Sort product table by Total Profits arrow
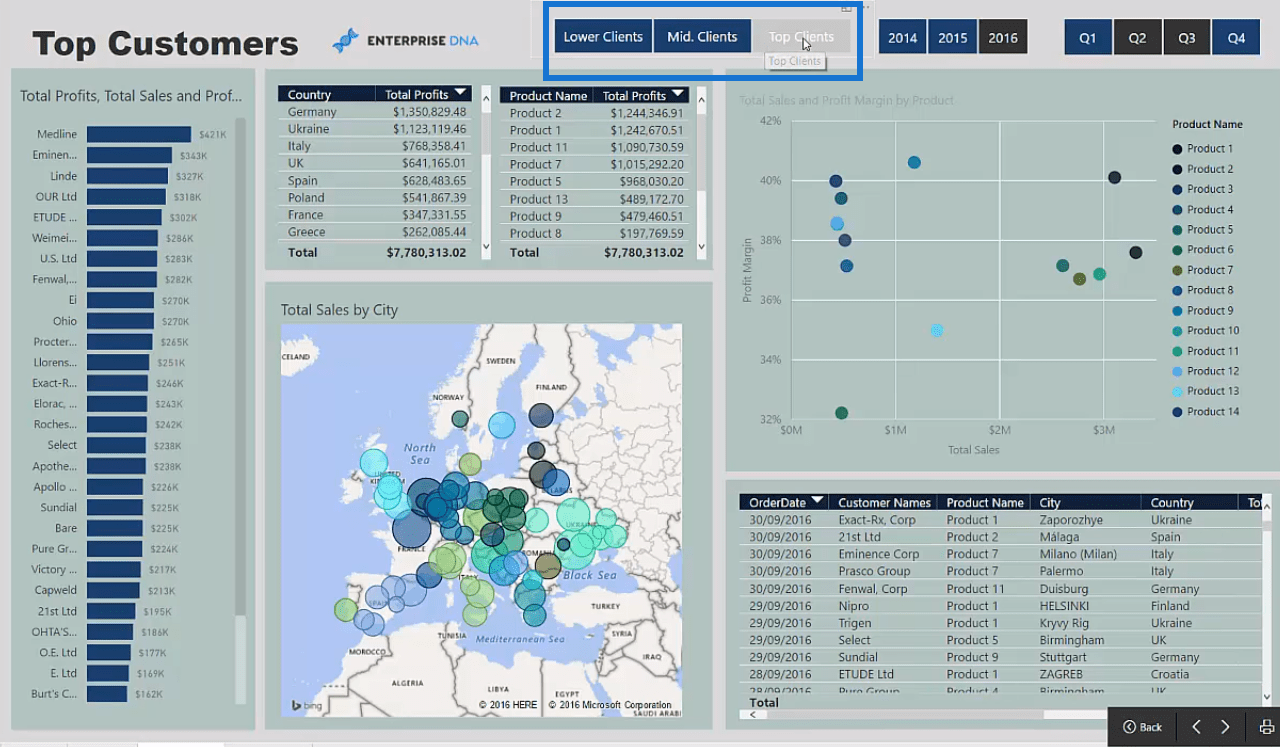 click(678, 93)
